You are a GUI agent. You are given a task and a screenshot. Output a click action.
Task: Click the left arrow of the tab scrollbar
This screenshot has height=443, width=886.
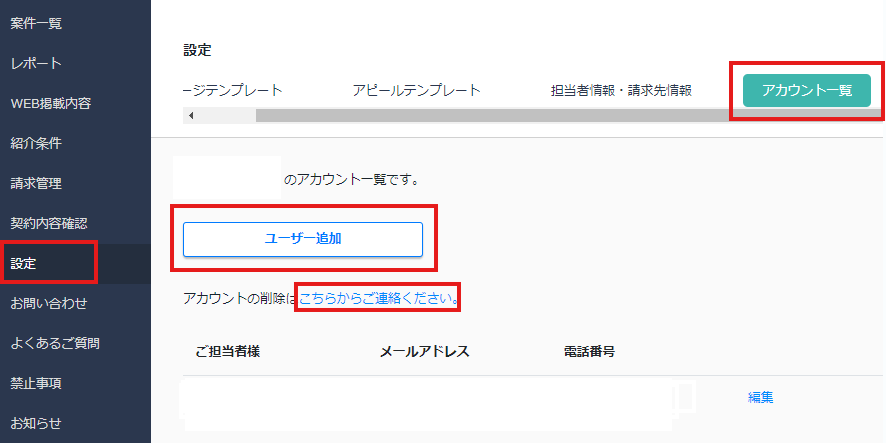(x=191, y=115)
